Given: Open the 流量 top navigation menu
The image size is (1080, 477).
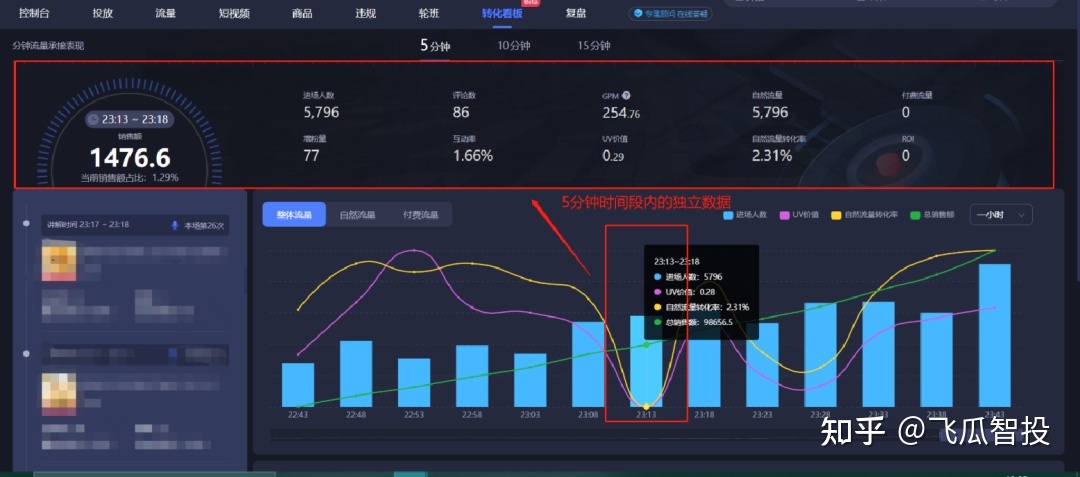Looking at the screenshot, I should pos(166,14).
